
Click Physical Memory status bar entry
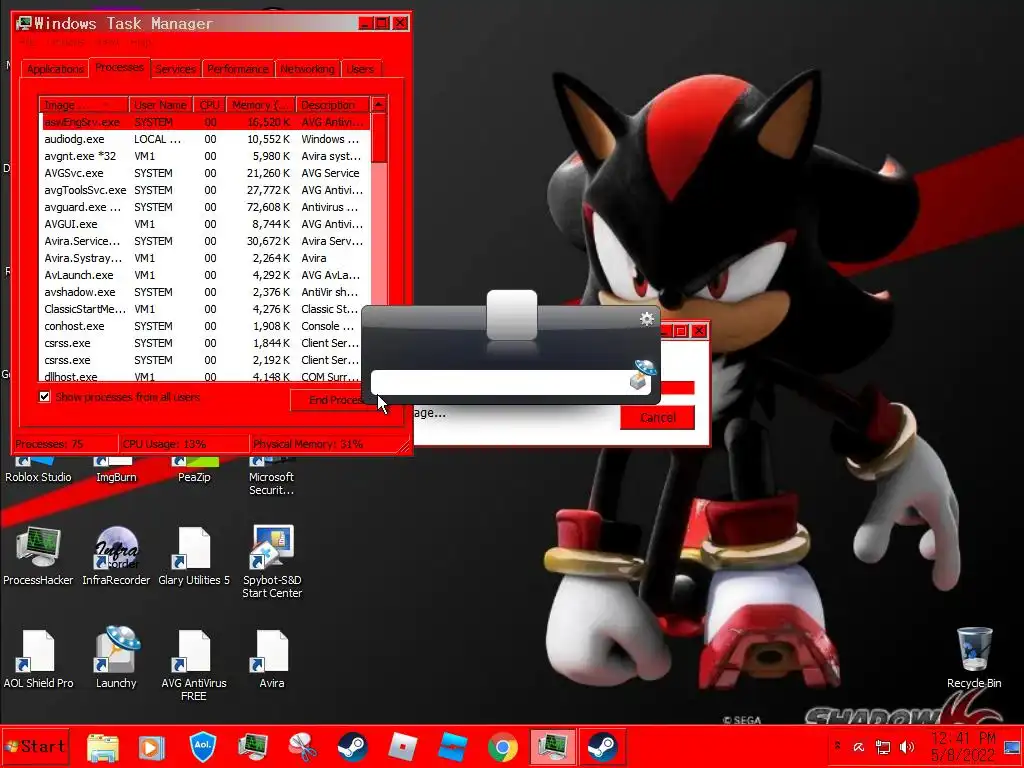(323, 444)
